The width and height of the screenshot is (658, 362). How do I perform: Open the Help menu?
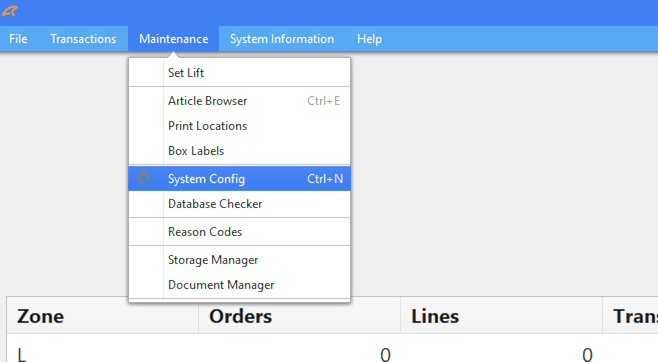coord(369,39)
